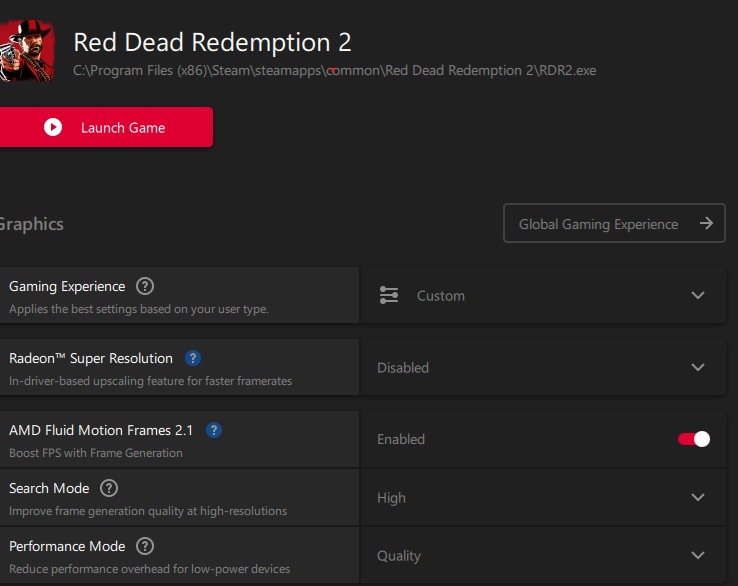Click "Improve frame generation quality" description text
The height and width of the screenshot is (586, 738).
[148, 511]
